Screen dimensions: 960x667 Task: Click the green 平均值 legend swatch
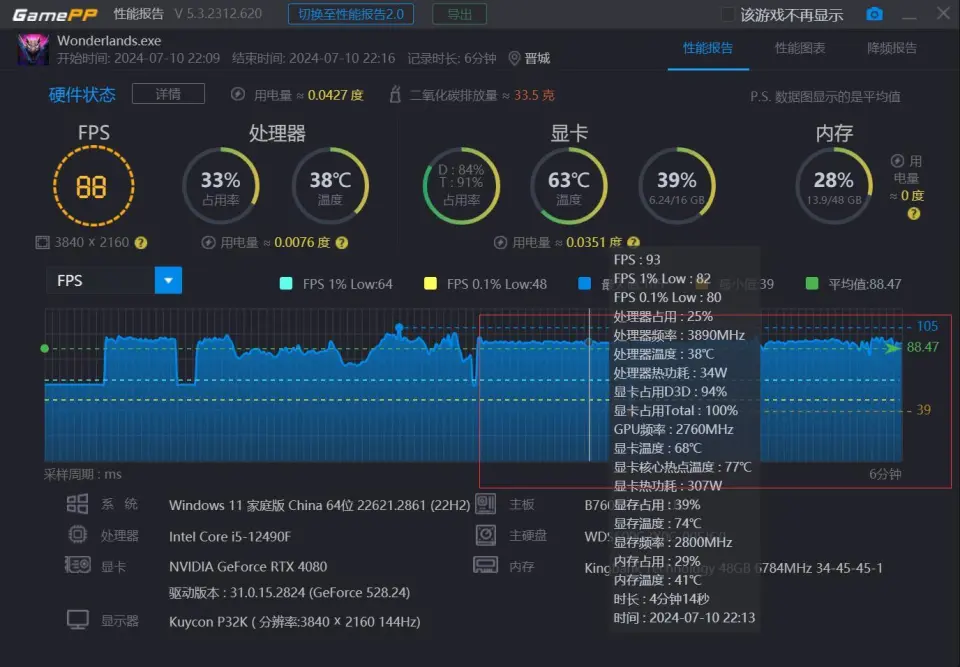812,284
